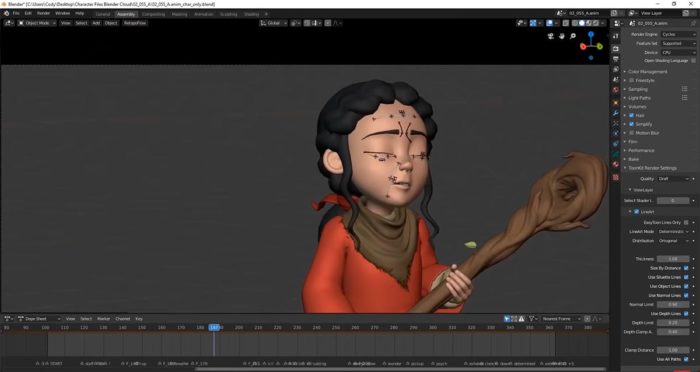700x372 pixels.
Task: Disable the Simplify checkbox
Action: point(632,124)
